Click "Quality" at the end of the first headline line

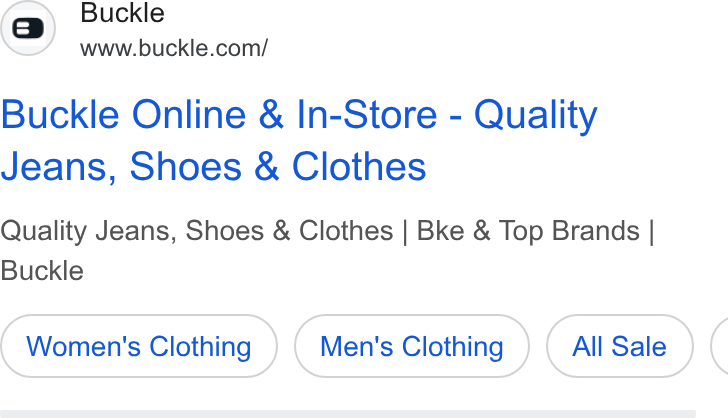(536, 116)
